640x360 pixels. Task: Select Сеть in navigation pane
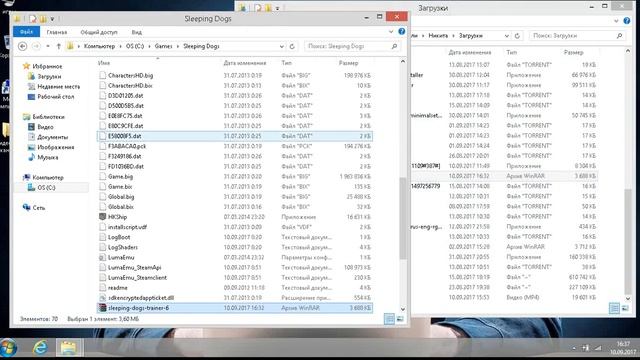click(x=39, y=208)
